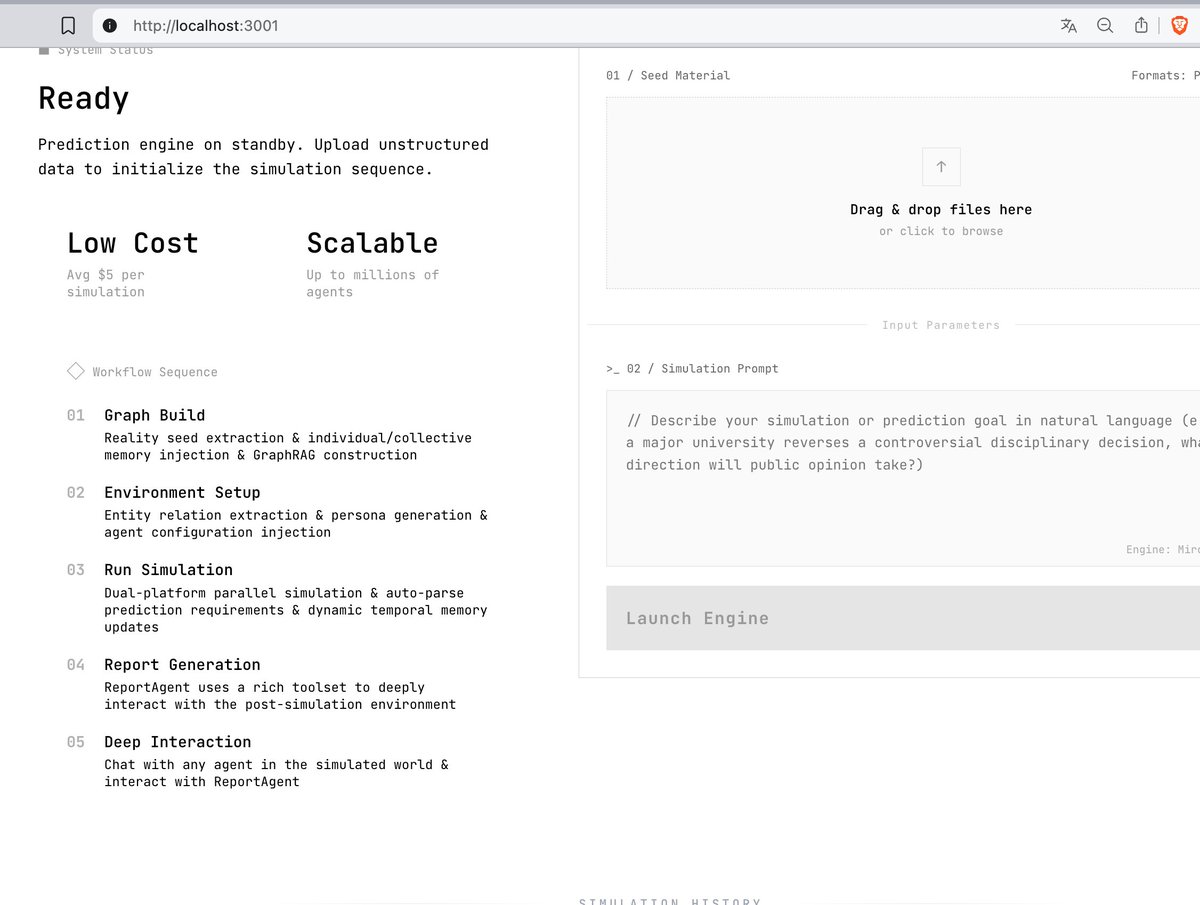This screenshot has width=1200, height=905.
Task: Click the 'SIMULATION HISTORY' heading
Action: coord(670,901)
